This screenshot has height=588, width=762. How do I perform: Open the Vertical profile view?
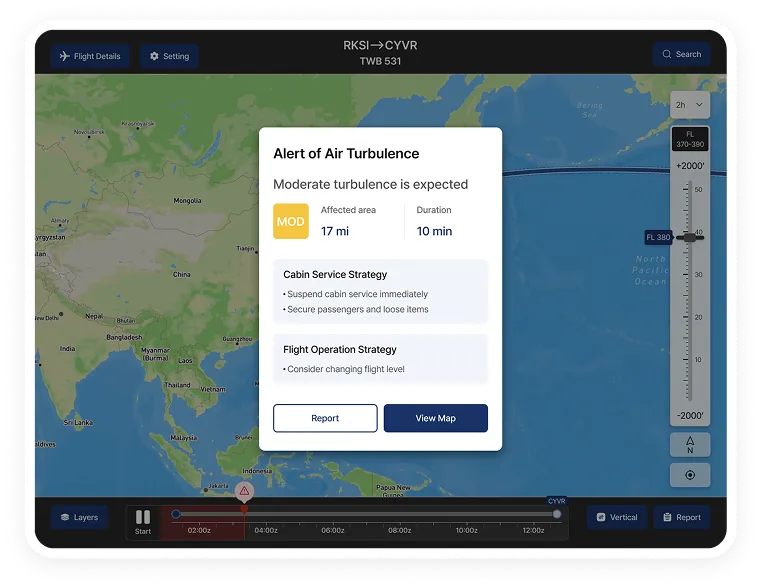[x=615, y=517]
